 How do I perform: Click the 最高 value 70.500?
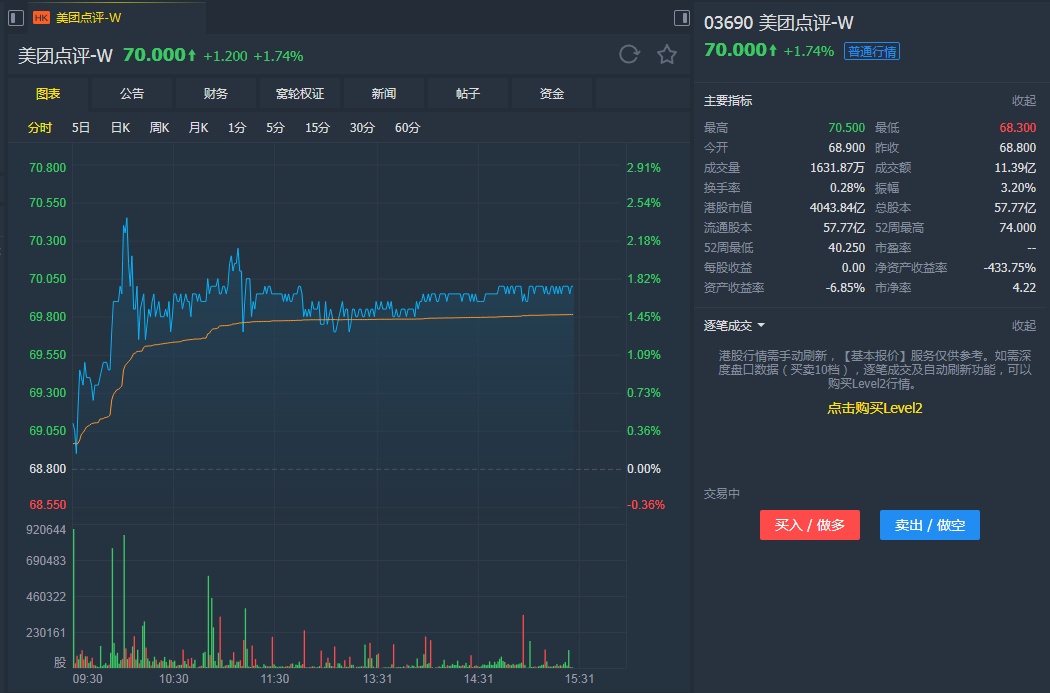coord(846,127)
